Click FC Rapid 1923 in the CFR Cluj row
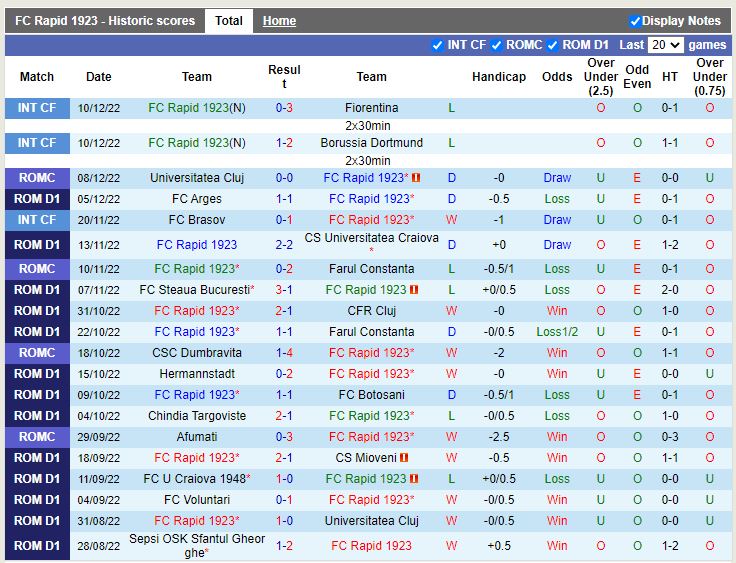The width and height of the screenshot is (736, 563). pyautogui.click(x=197, y=311)
